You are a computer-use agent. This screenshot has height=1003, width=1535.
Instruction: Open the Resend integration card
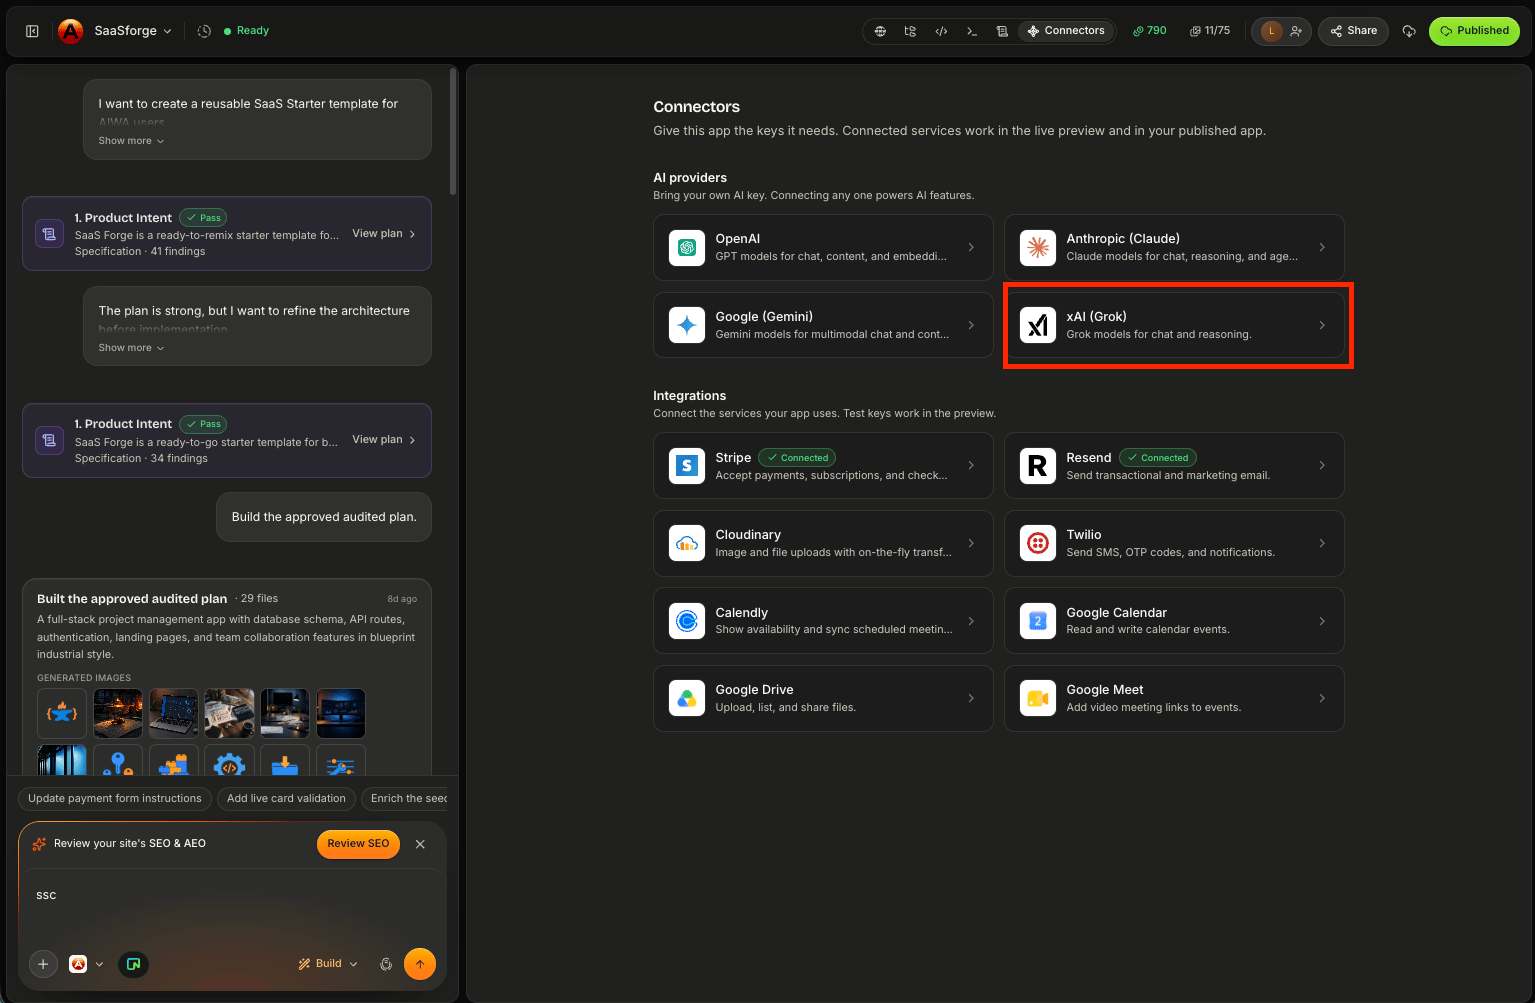pyautogui.click(x=1174, y=466)
